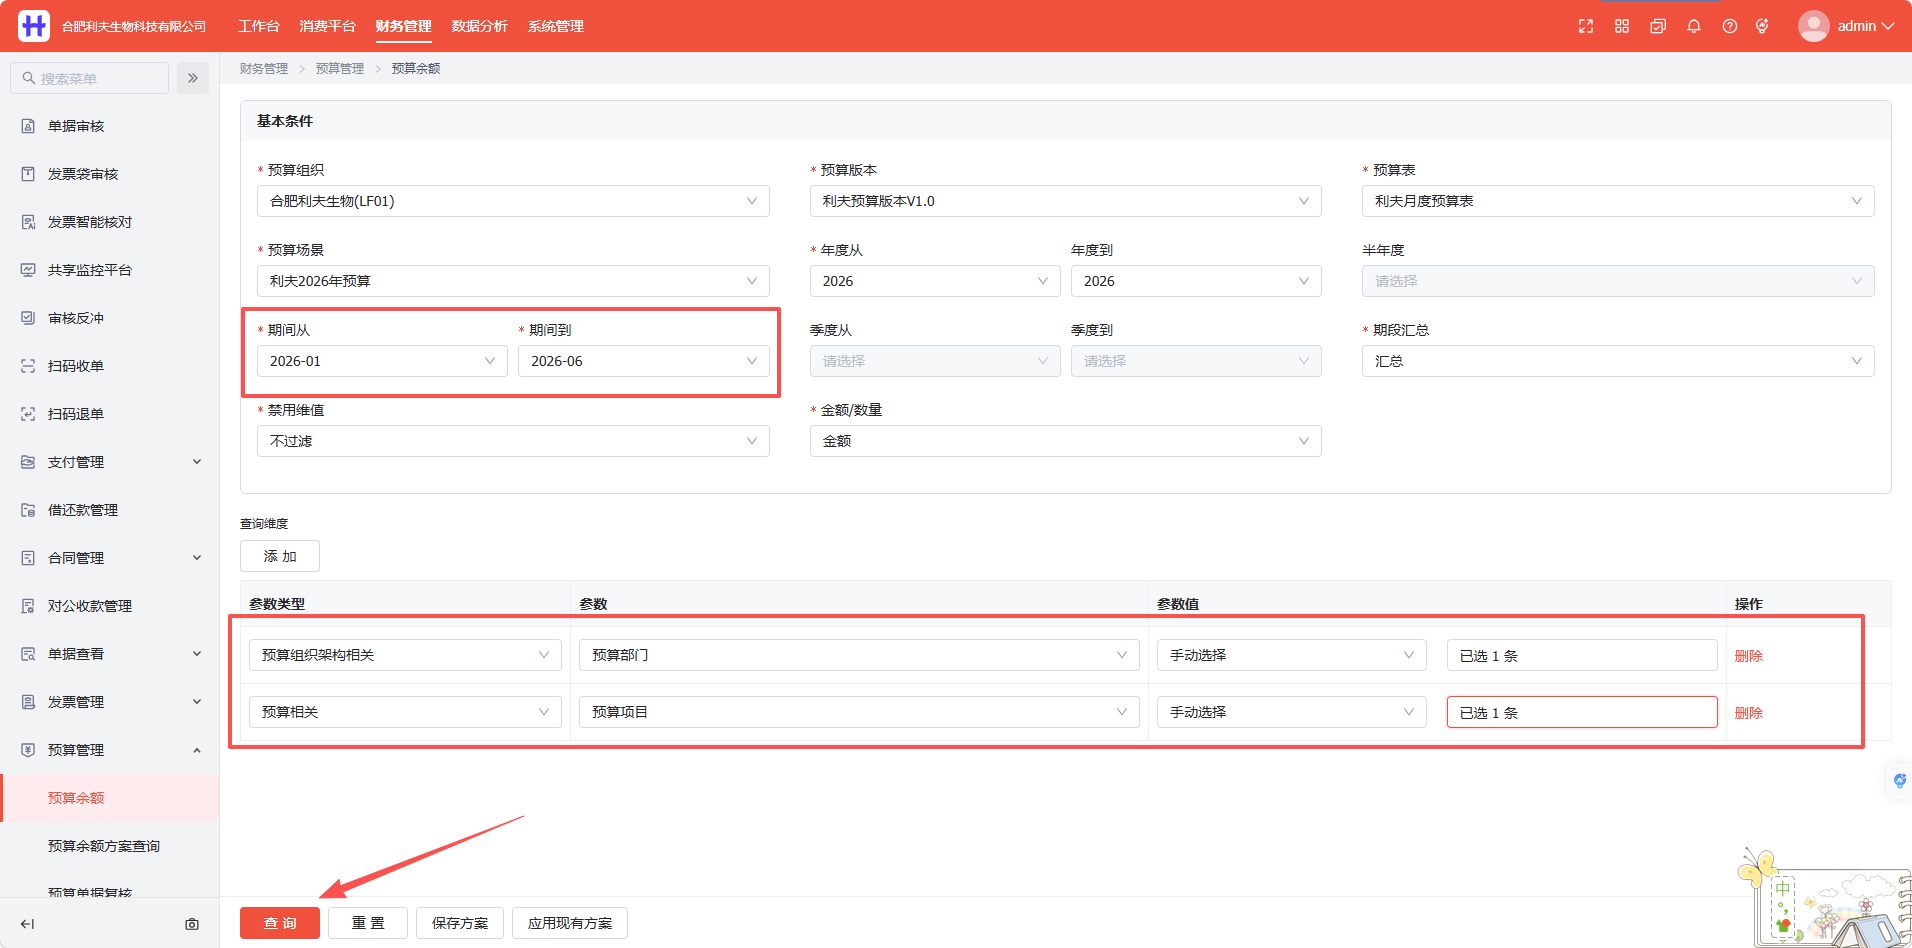This screenshot has width=1912, height=948.
Task: Open 预算余额方案查询 in sidebar
Action: [110, 846]
